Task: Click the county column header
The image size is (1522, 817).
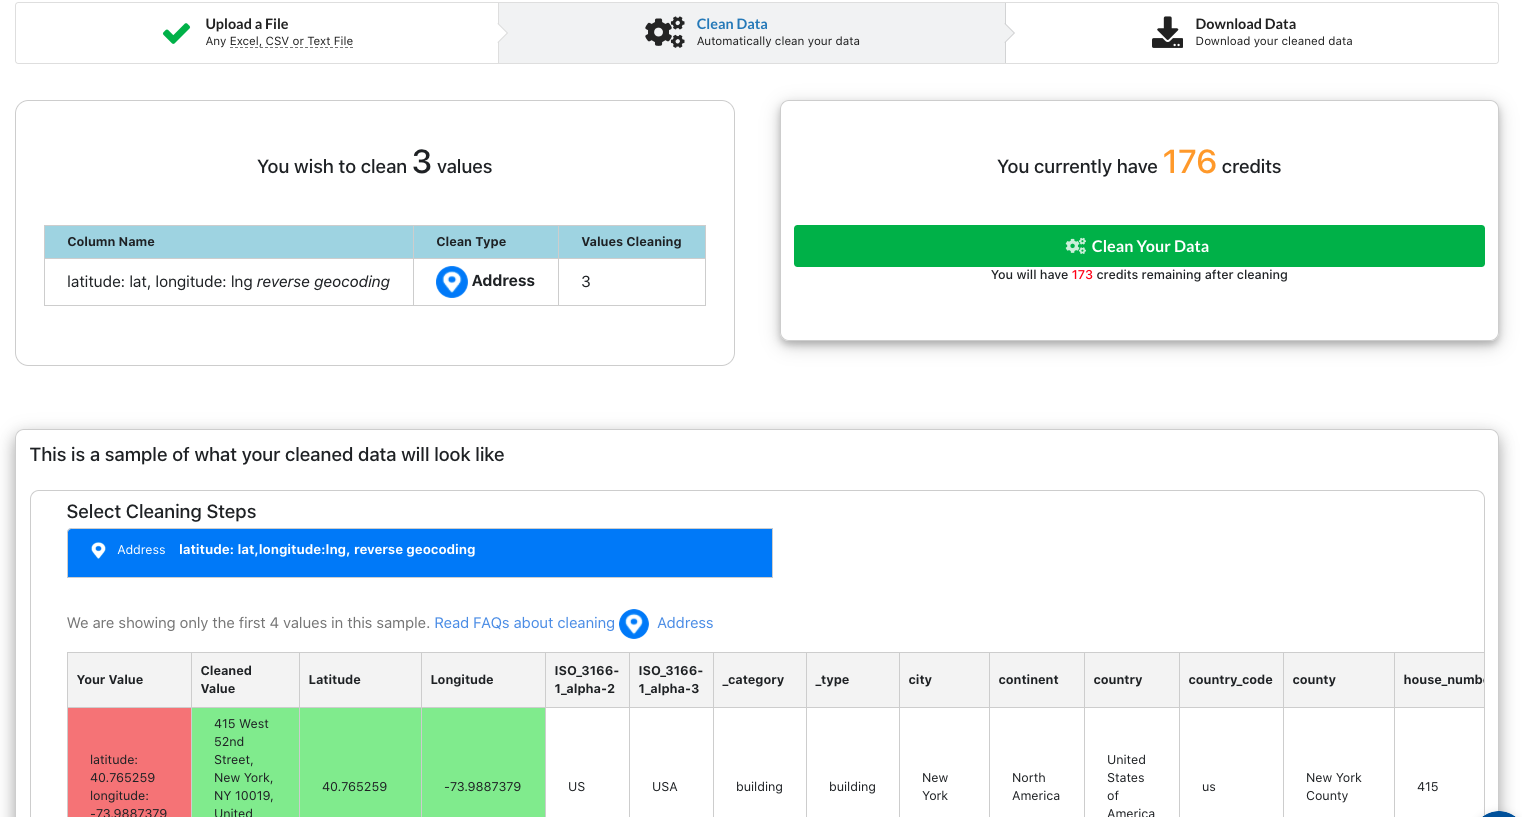Action: (x=1339, y=680)
